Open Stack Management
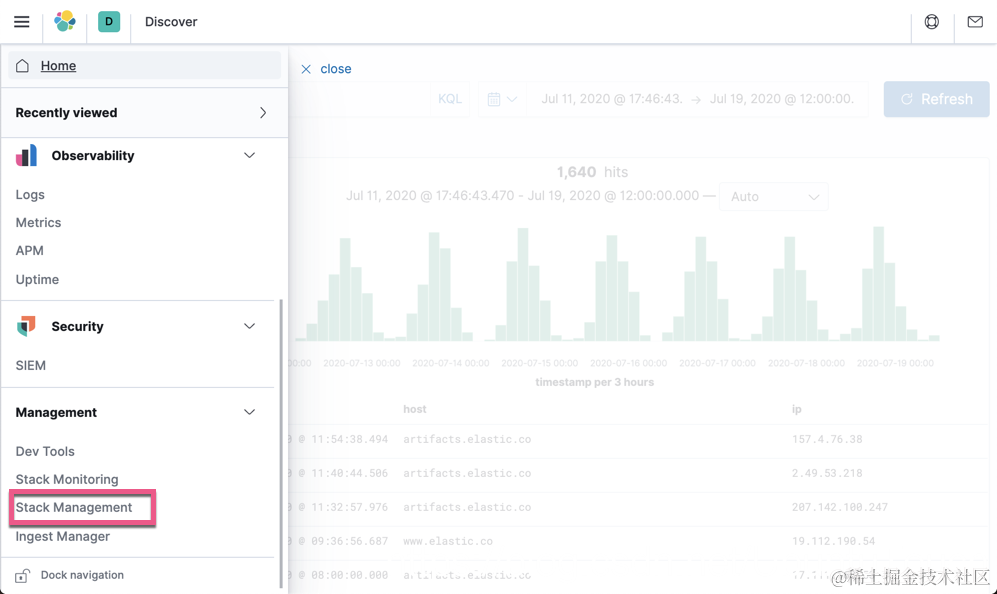997x594 pixels. point(74,508)
